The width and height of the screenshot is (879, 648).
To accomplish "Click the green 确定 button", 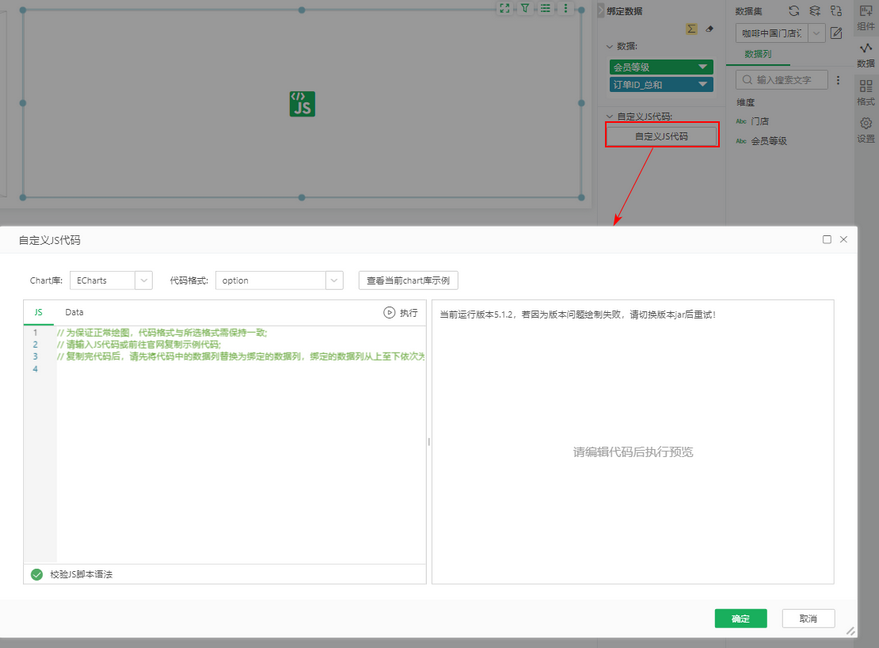I will tap(740, 619).
